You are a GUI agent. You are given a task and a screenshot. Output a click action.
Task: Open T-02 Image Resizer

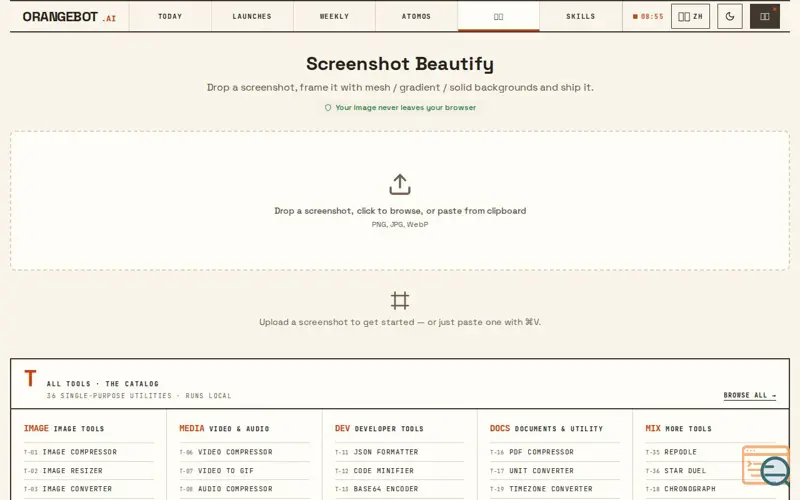(88, 470)
